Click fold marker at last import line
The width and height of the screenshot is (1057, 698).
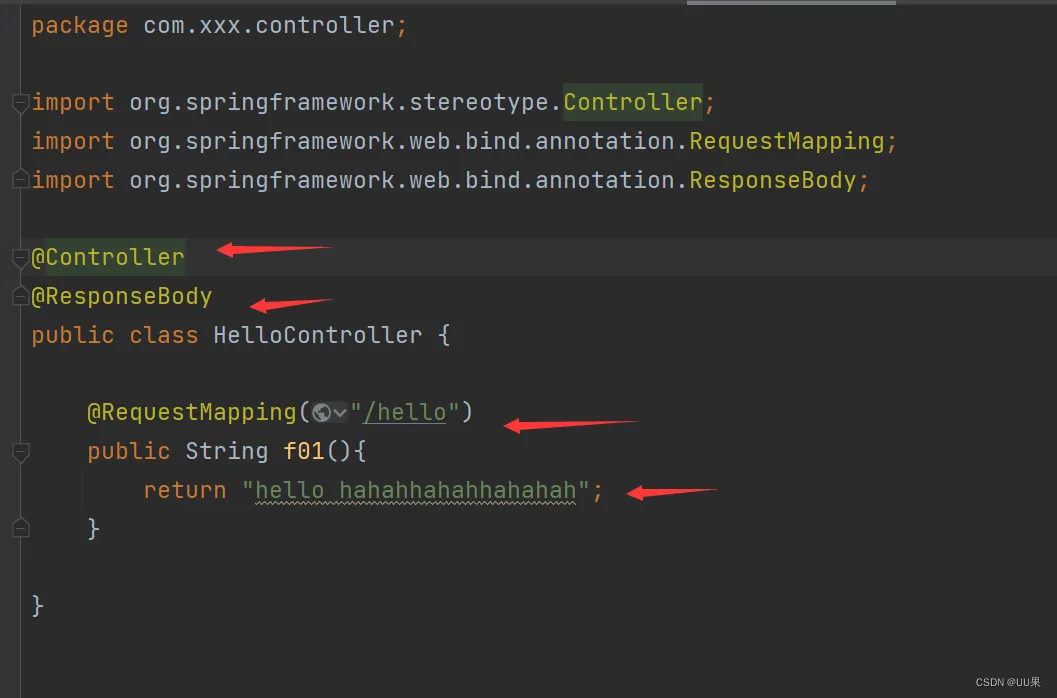coord(19,180)
